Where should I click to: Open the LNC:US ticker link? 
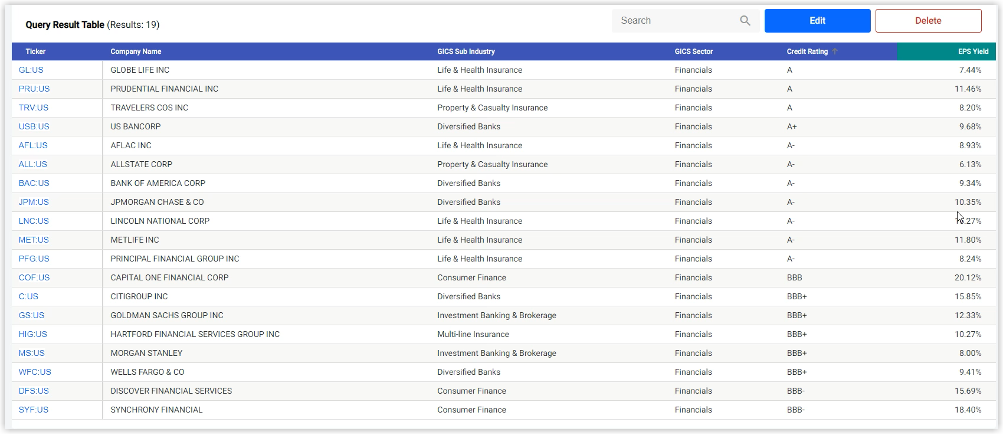pos(34,221)
